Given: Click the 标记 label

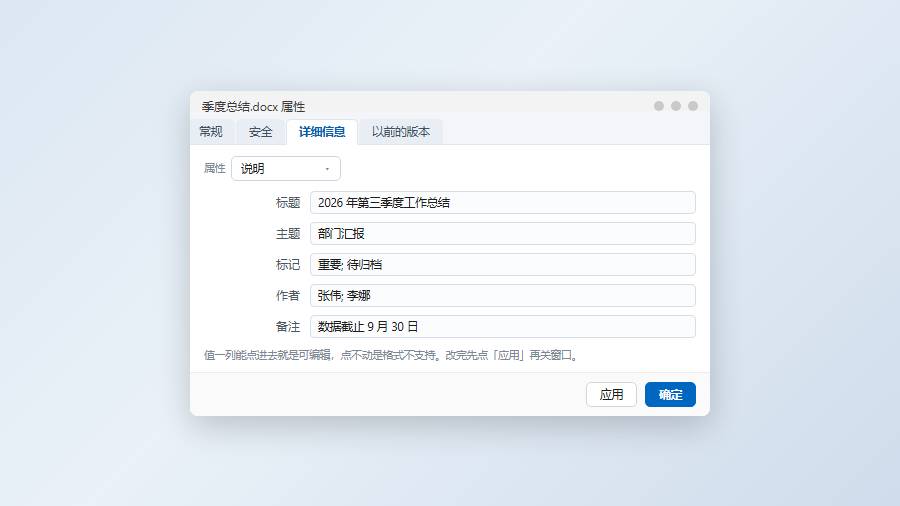Looking at the screenshot, I should tap(288, 264).
